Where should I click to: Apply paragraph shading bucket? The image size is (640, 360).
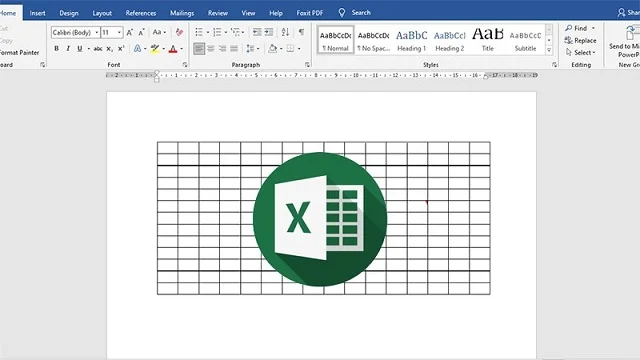click(x=273, y=49)
